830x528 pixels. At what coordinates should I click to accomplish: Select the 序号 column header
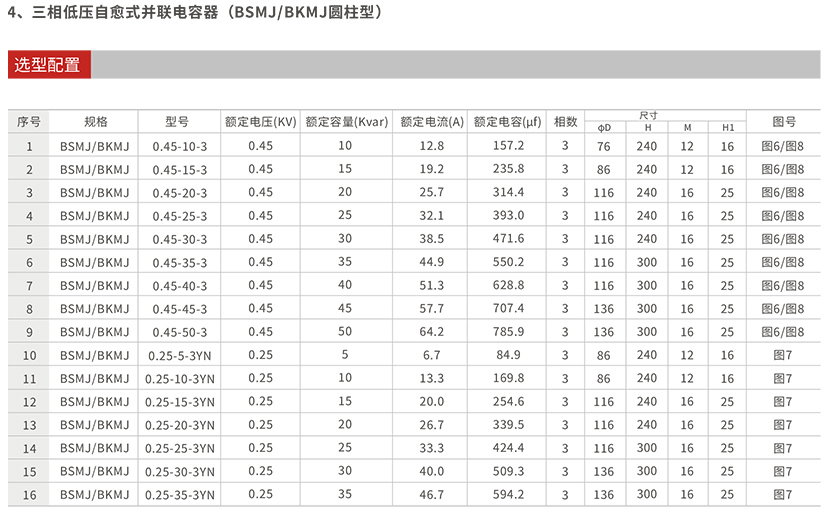[x=29, y=121]
